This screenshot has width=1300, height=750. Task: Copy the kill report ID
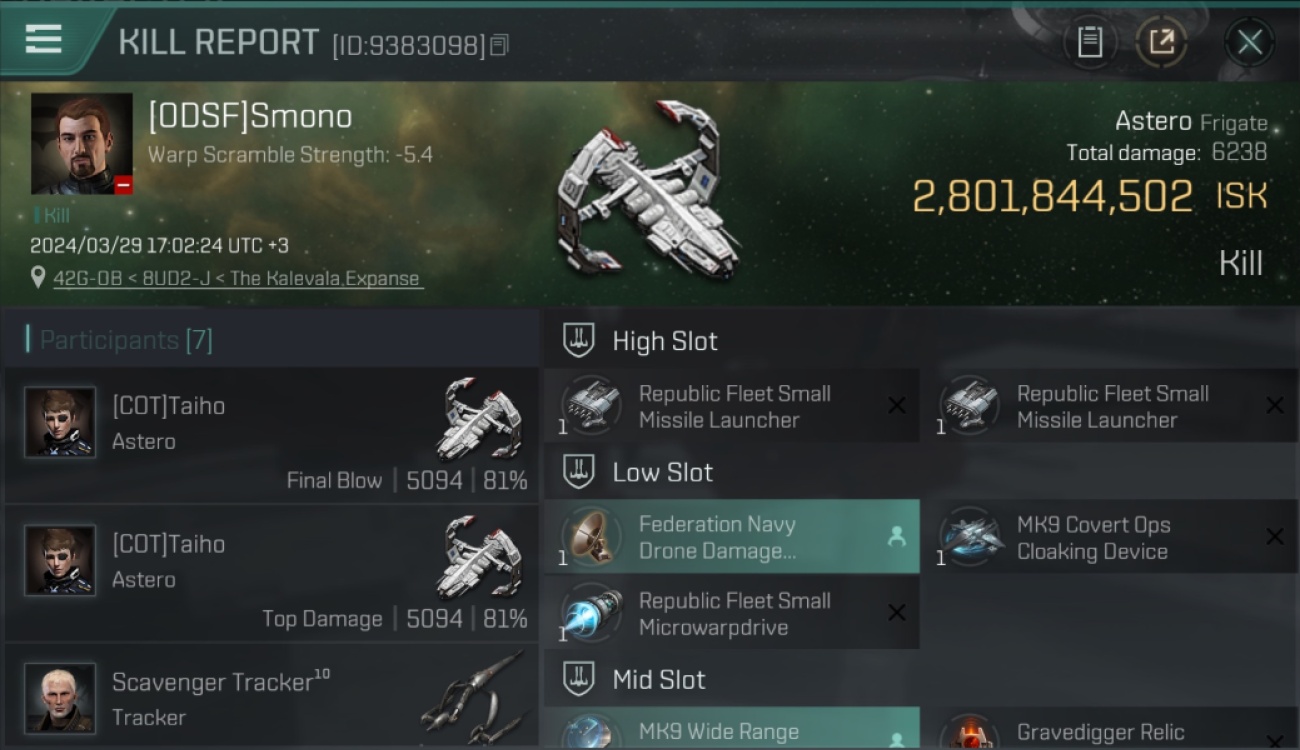499,45
